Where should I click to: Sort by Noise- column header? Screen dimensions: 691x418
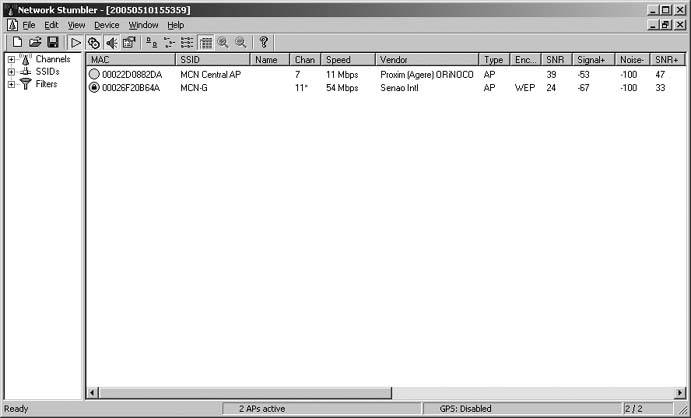[x=632, y=59]
